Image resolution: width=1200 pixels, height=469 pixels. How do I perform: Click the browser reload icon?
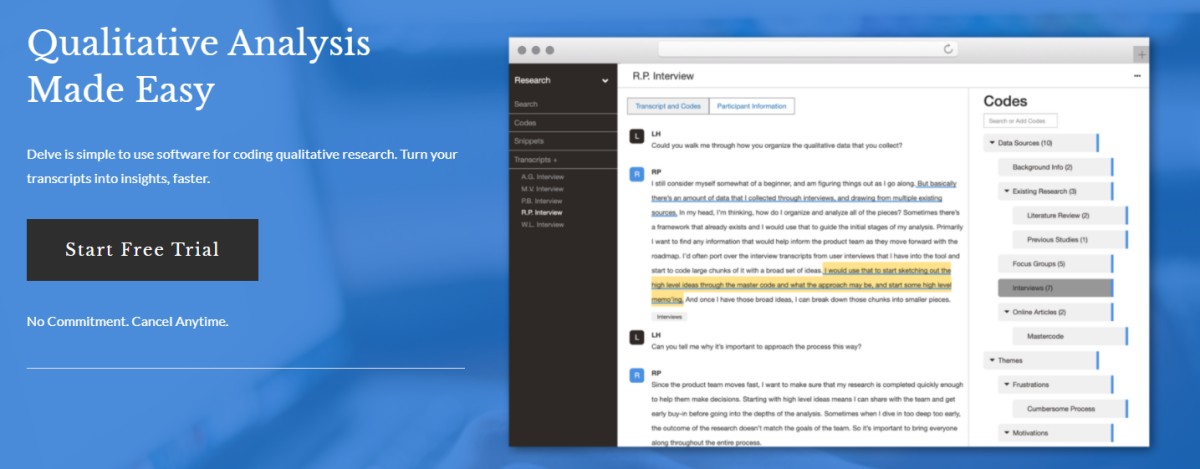[949, 49]
